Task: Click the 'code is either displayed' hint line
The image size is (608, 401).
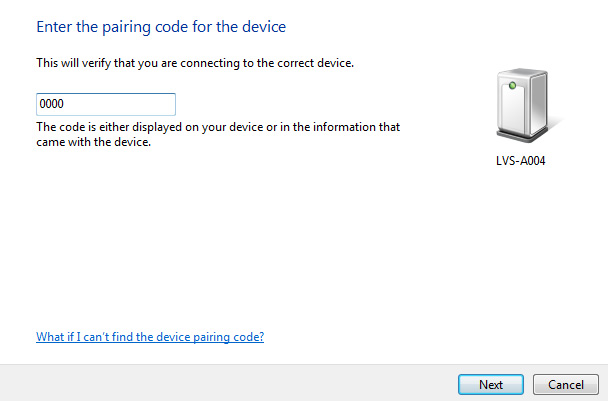Action: pyautogui.click(x=218, y=127)
